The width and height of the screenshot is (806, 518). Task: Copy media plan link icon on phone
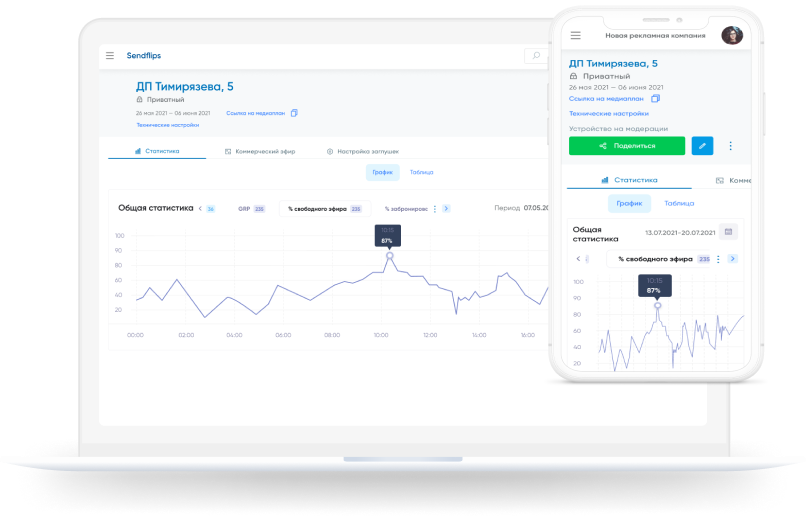655,99
